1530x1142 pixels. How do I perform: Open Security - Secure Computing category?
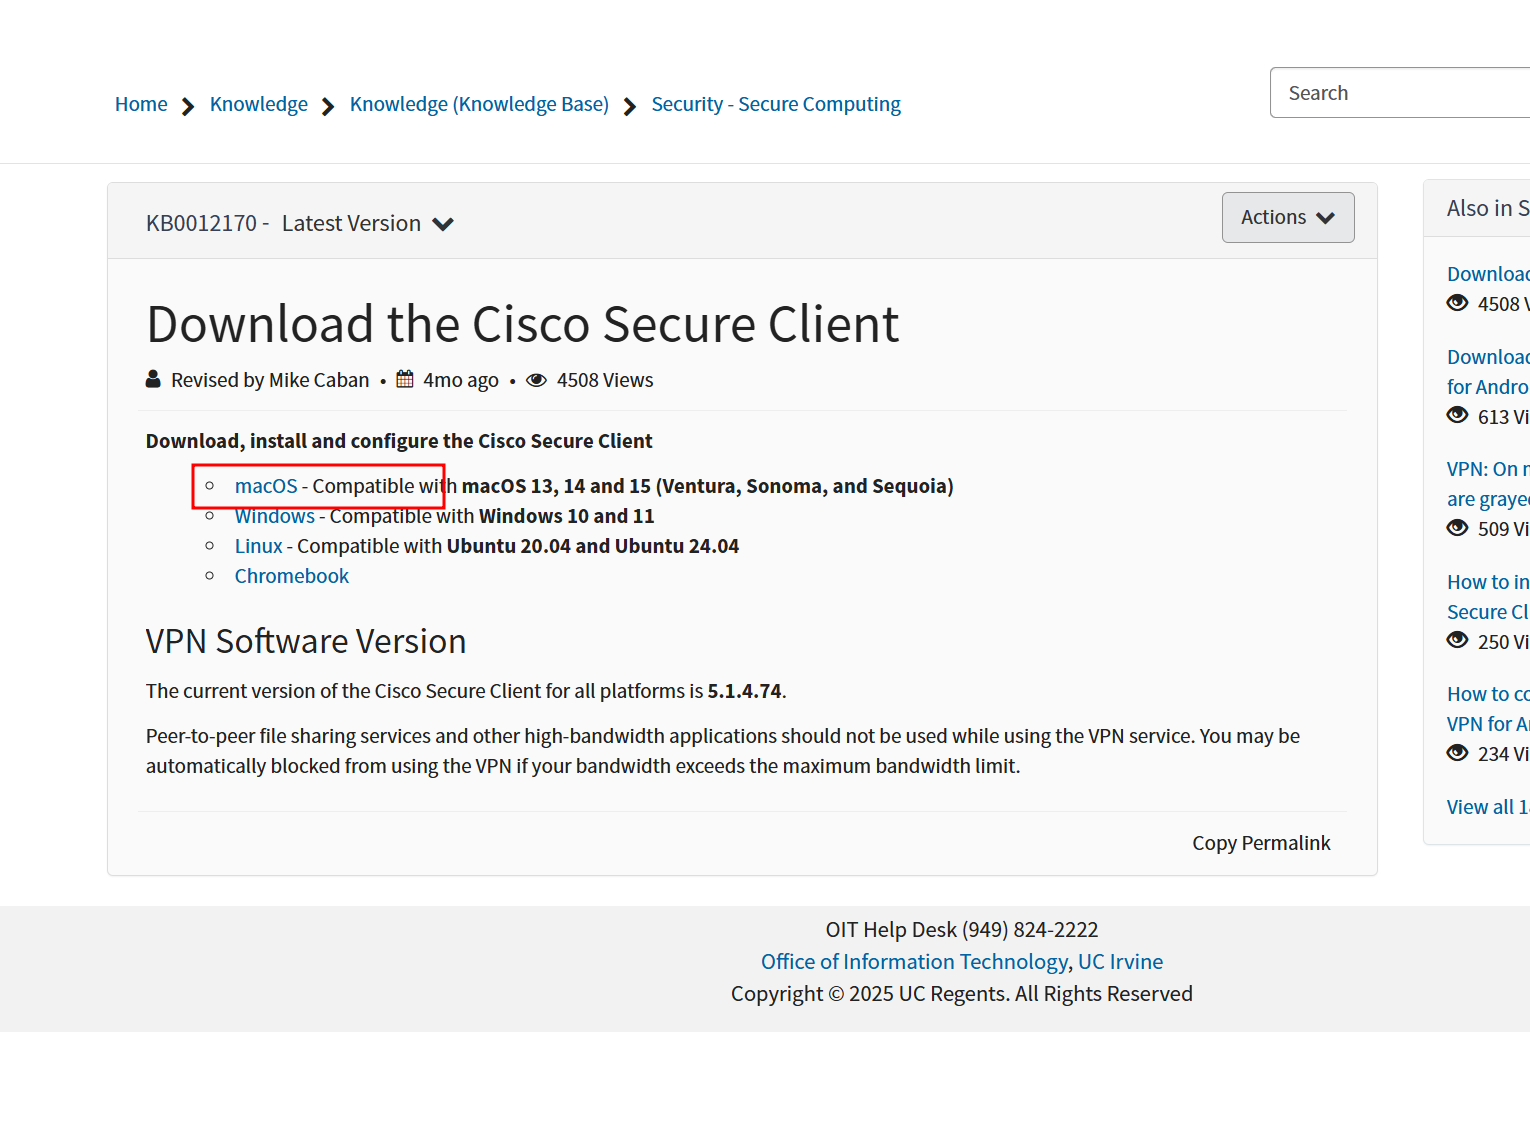[775, 104]
